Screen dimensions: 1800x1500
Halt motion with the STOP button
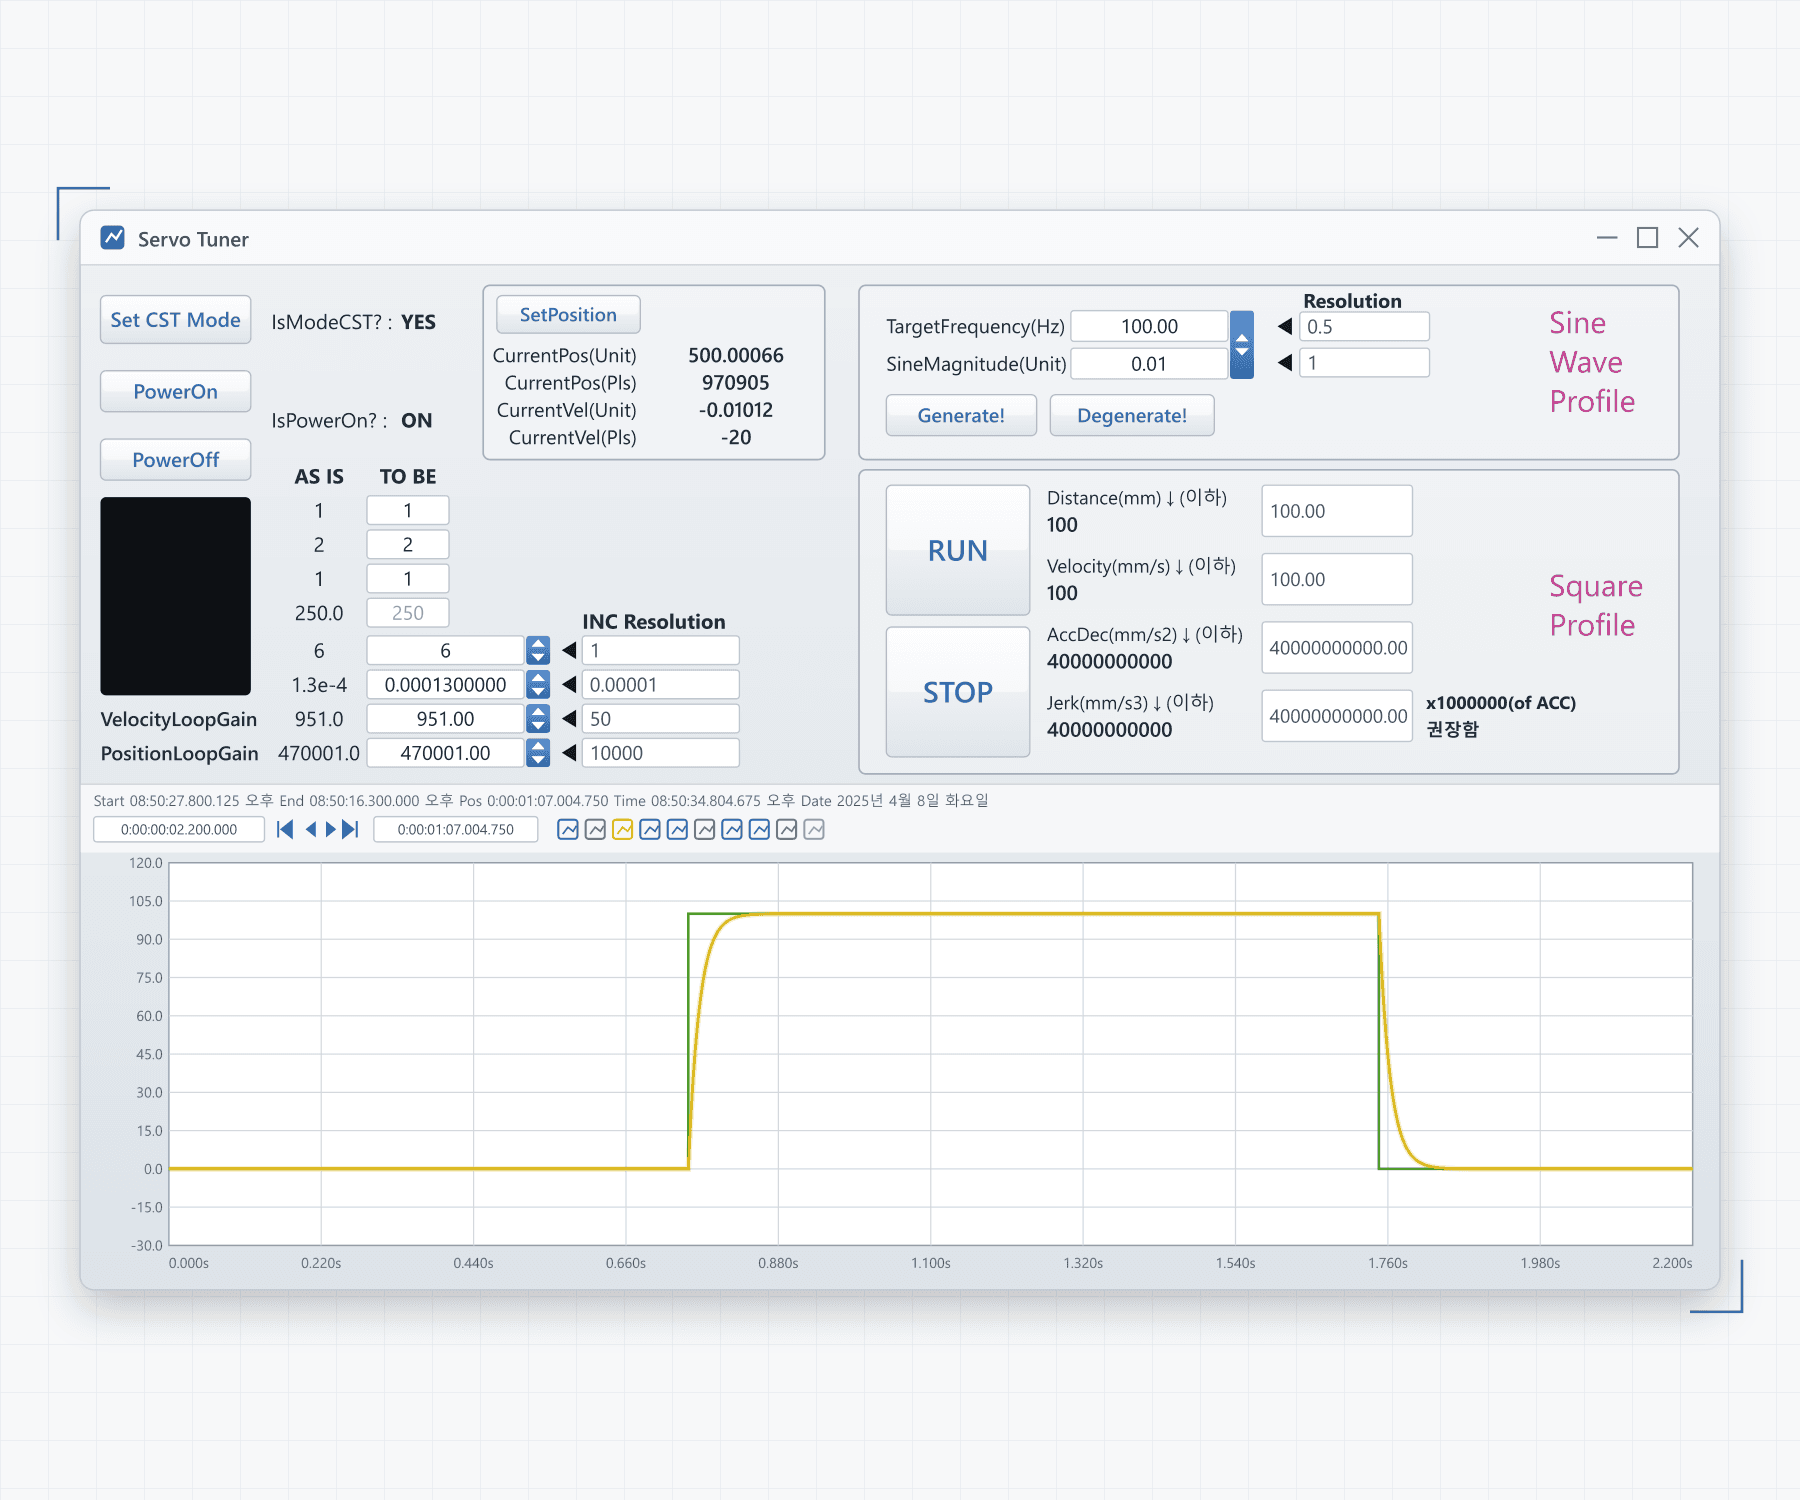click(958, 692)
